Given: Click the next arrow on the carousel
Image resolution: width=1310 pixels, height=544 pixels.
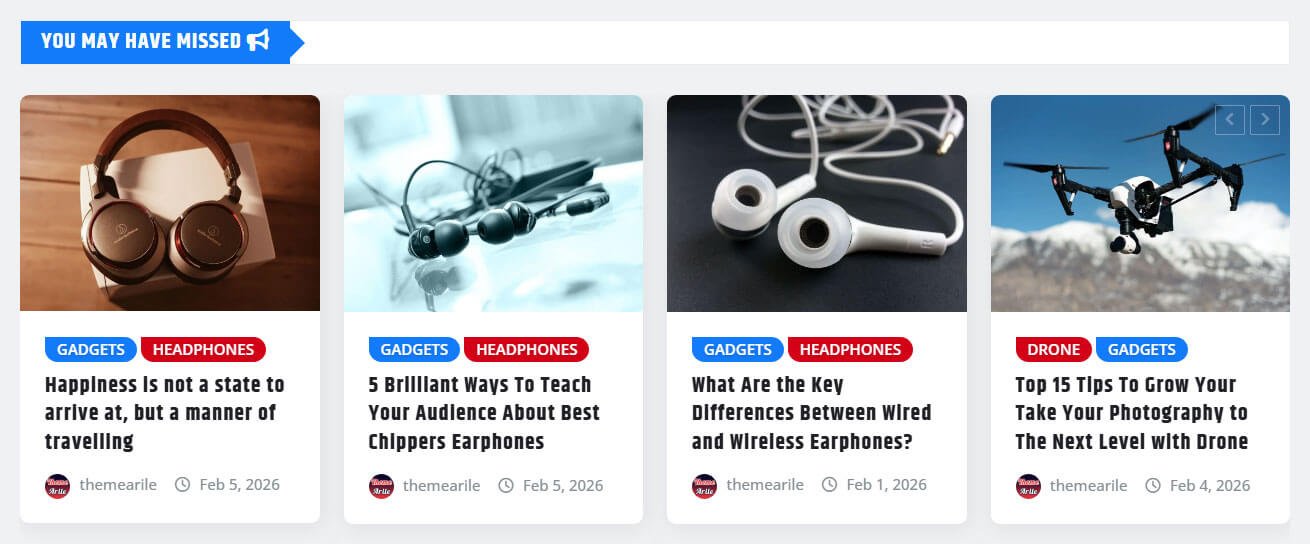Looking at the screenshot, I should tap(1265, 120).
